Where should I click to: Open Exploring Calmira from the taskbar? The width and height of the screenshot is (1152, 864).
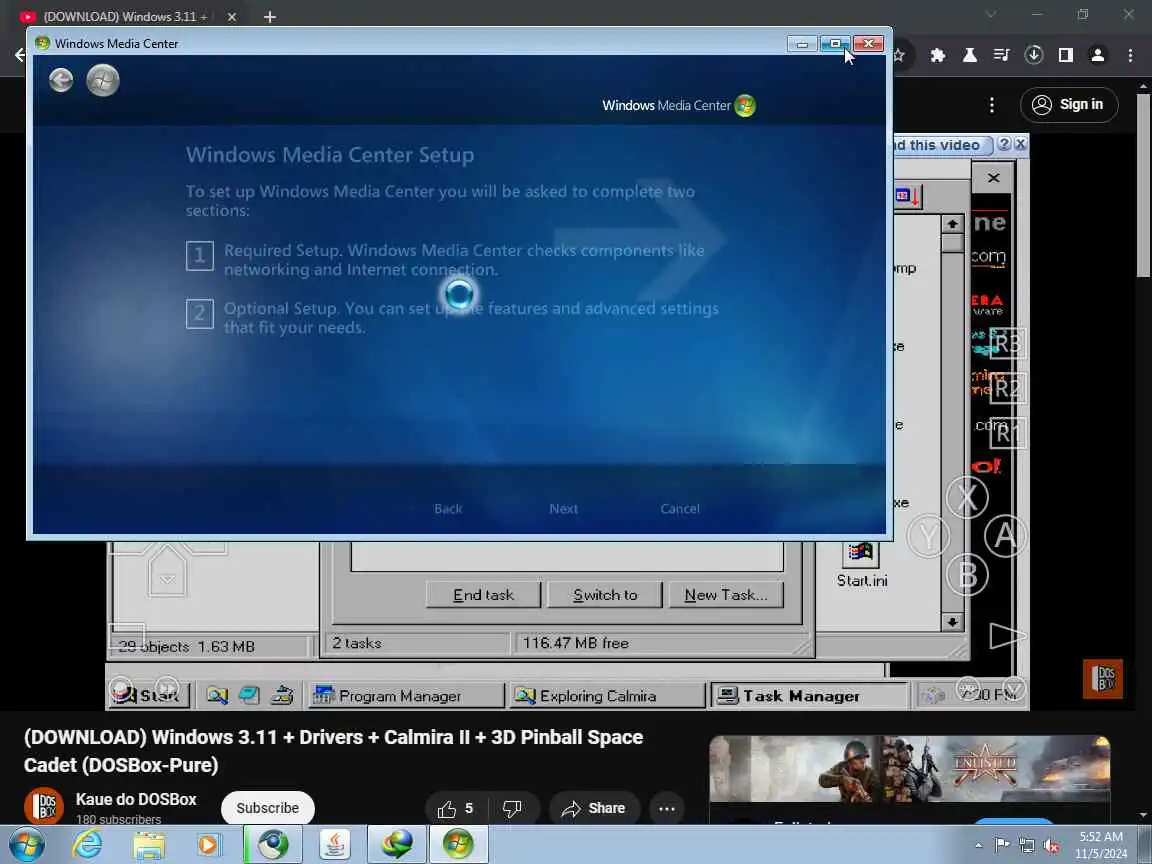click(x=606, y=696)
